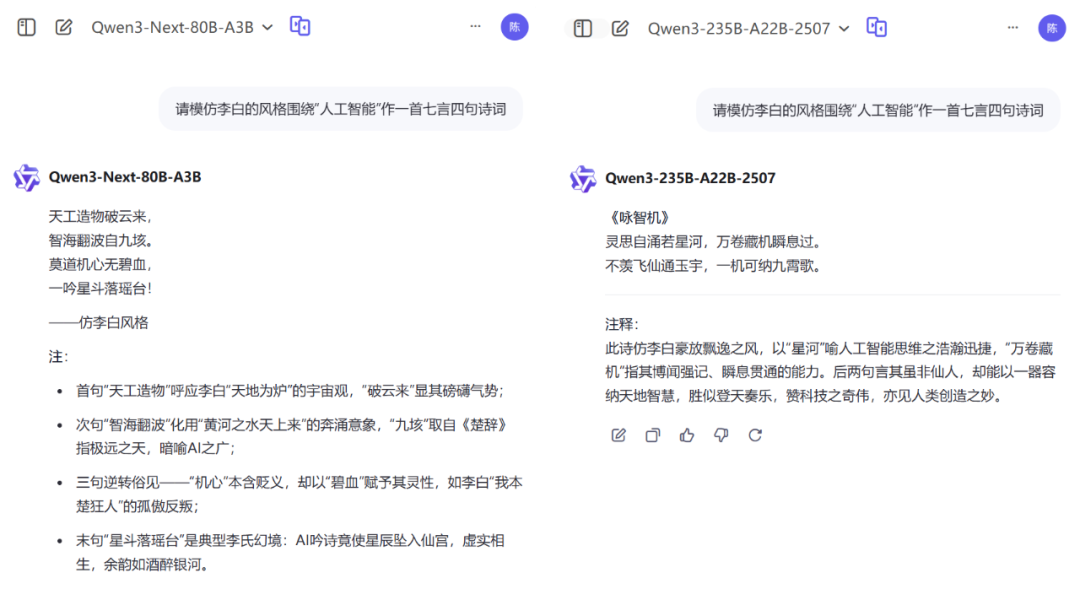Start a new chat in the left panel
Image resolution: width=1080 pixels, height=589 pixels.
coord(64,28)
